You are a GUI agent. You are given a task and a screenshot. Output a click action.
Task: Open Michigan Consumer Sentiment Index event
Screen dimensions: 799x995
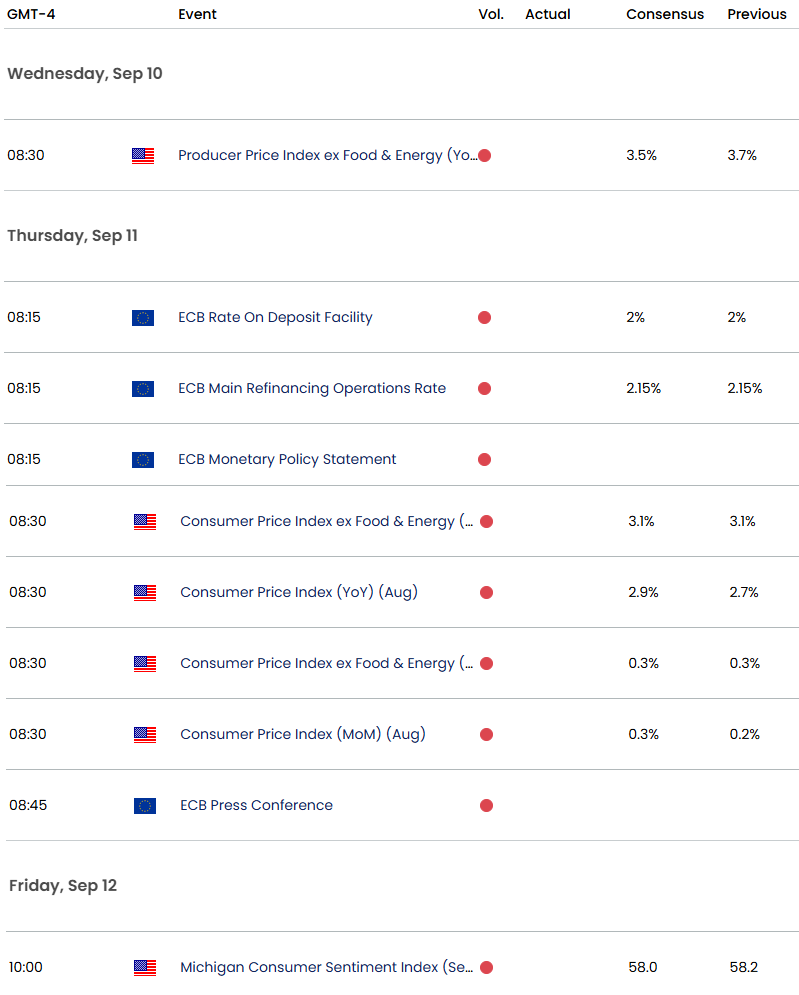[326, 967]
